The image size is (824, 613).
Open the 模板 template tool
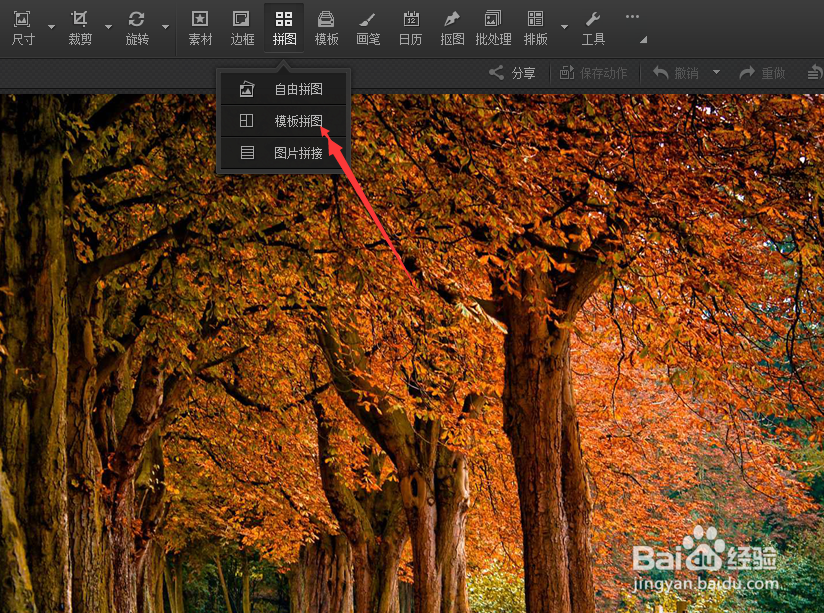pos(326,28)
